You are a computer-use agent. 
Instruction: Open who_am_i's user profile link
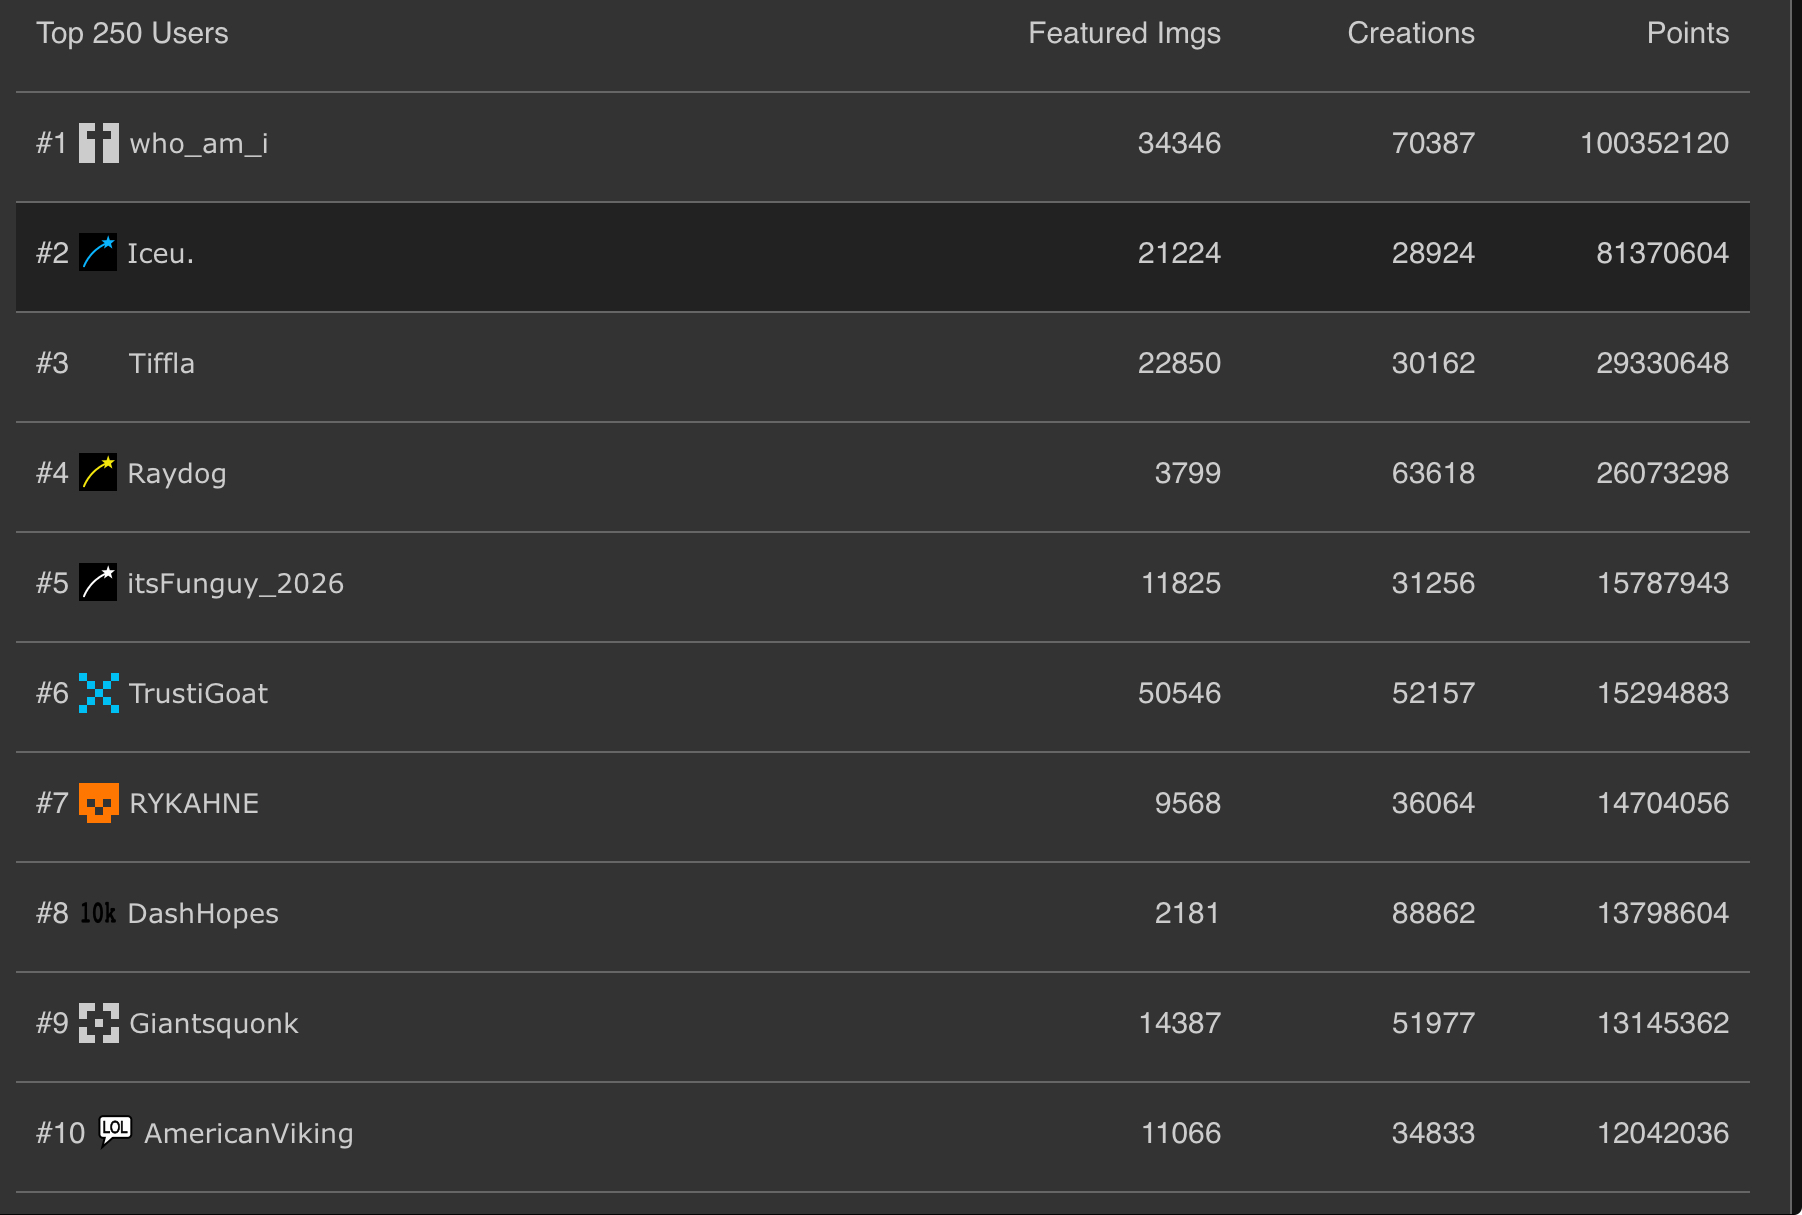point(198,144)
